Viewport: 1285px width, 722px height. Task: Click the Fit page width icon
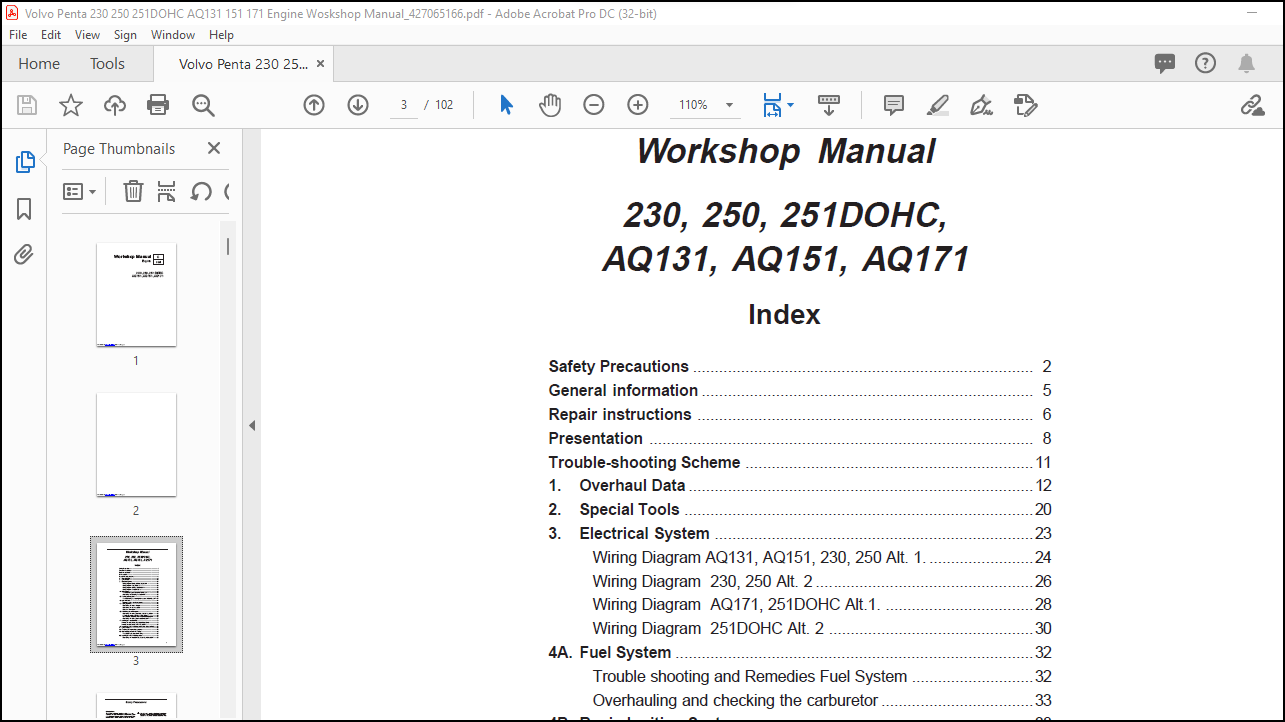pos(772,105)
